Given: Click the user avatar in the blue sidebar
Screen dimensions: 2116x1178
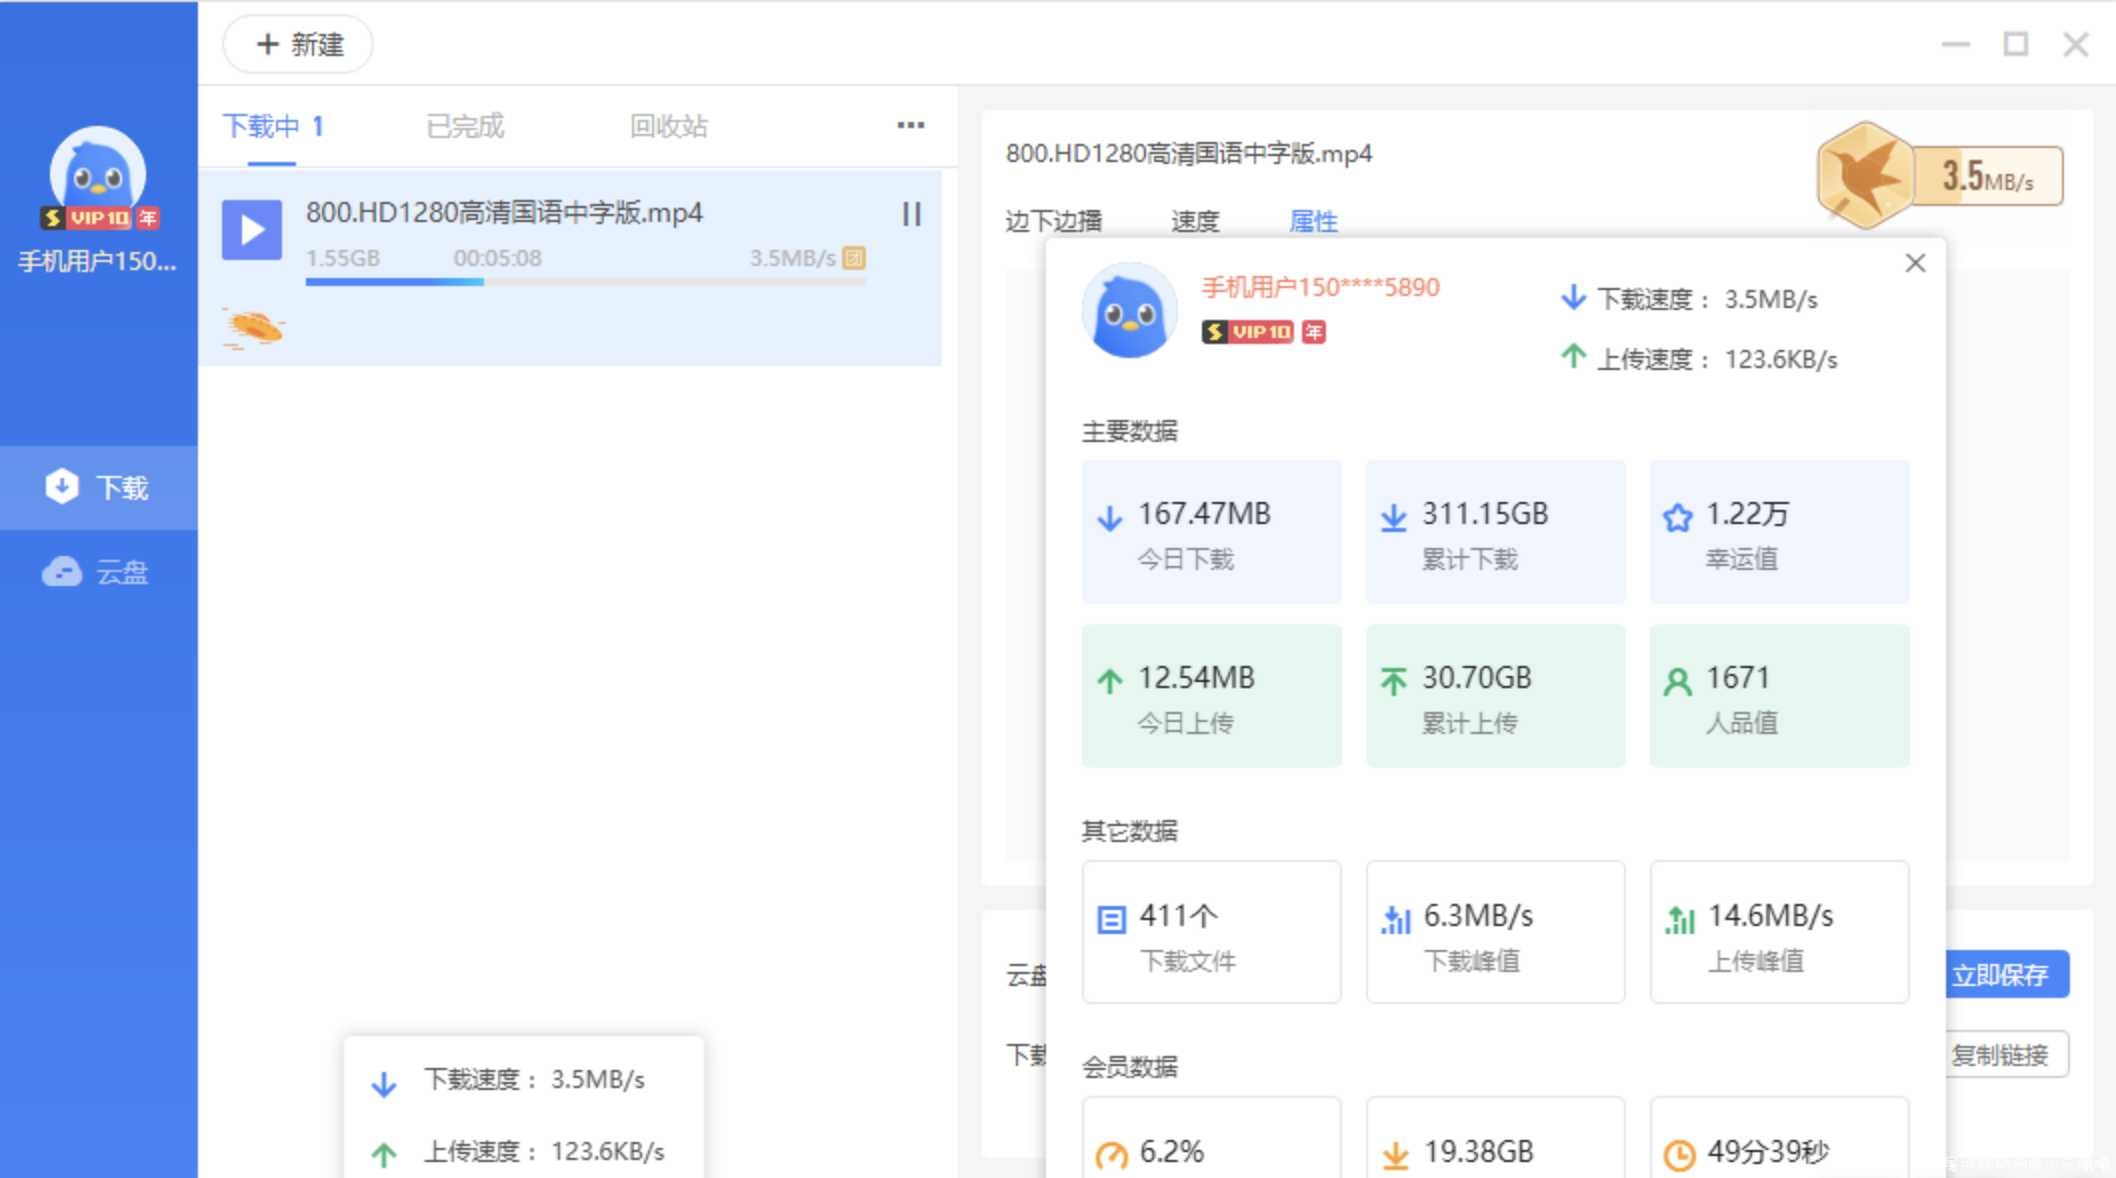Looking at the screenshot, I should (x=97, y=174).
